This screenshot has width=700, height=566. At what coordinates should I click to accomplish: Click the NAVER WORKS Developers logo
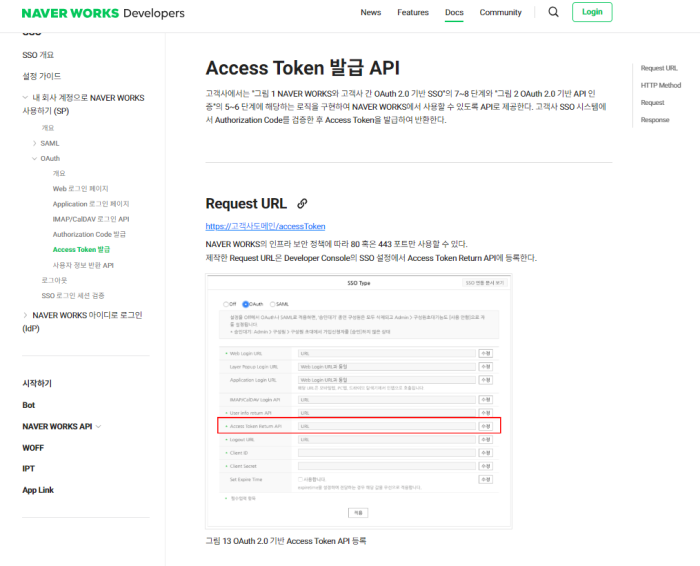click(103, 13)
